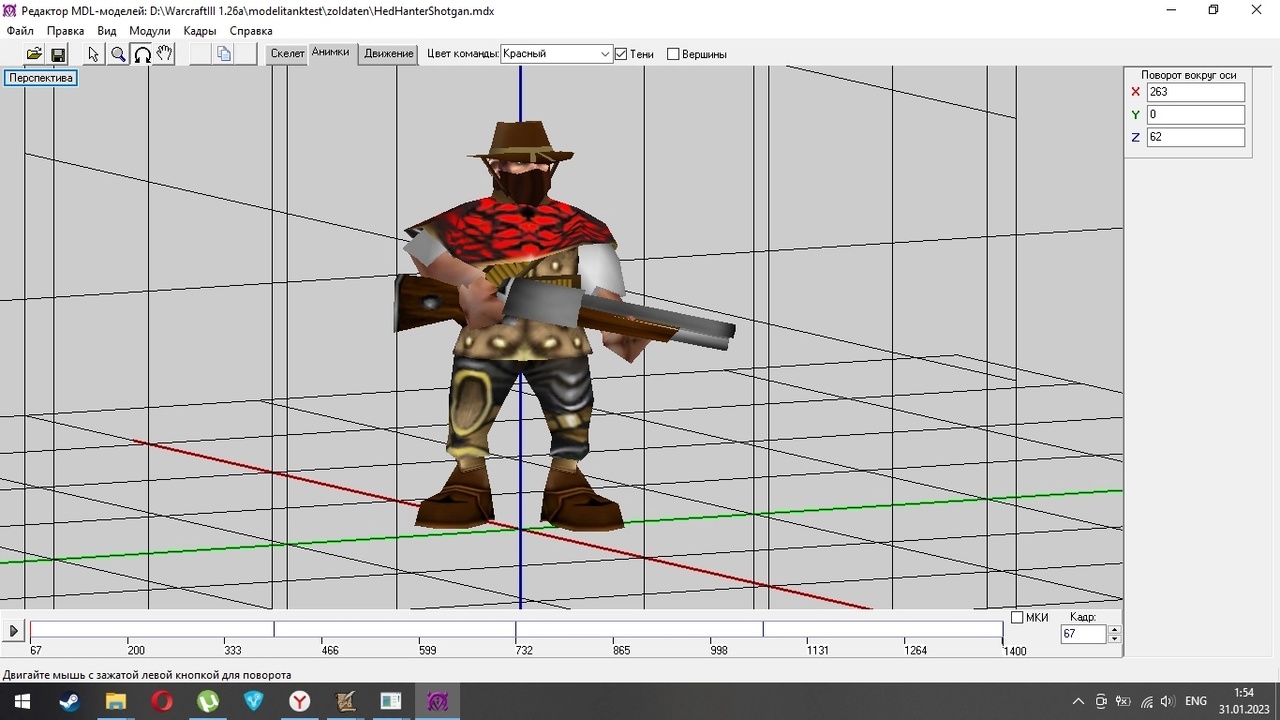Screen dimensions: 1280x720
Task: Select the rotate view tool
Action: pyautogui.click(x=142, y=54)
